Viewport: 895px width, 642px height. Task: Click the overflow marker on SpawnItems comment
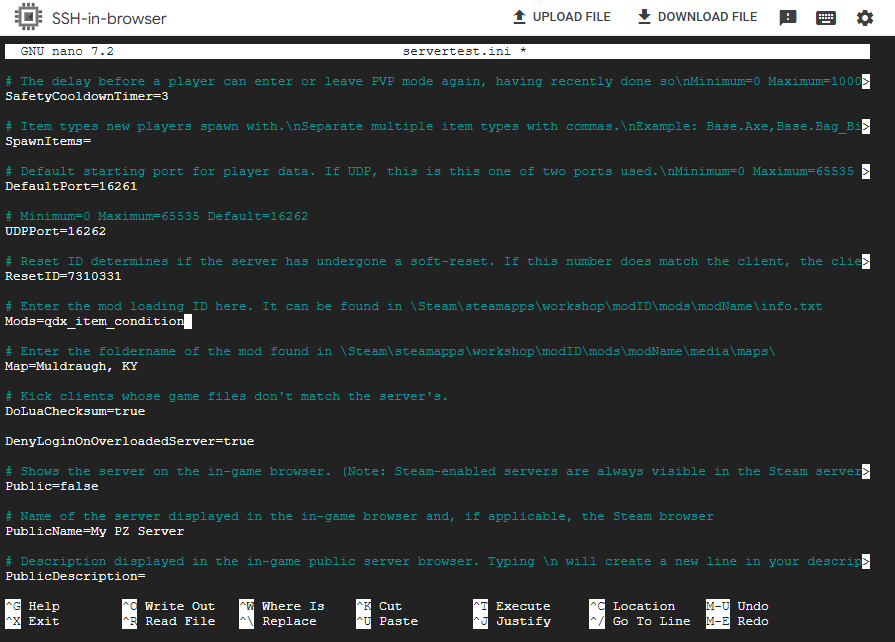(x=866, y=126)
